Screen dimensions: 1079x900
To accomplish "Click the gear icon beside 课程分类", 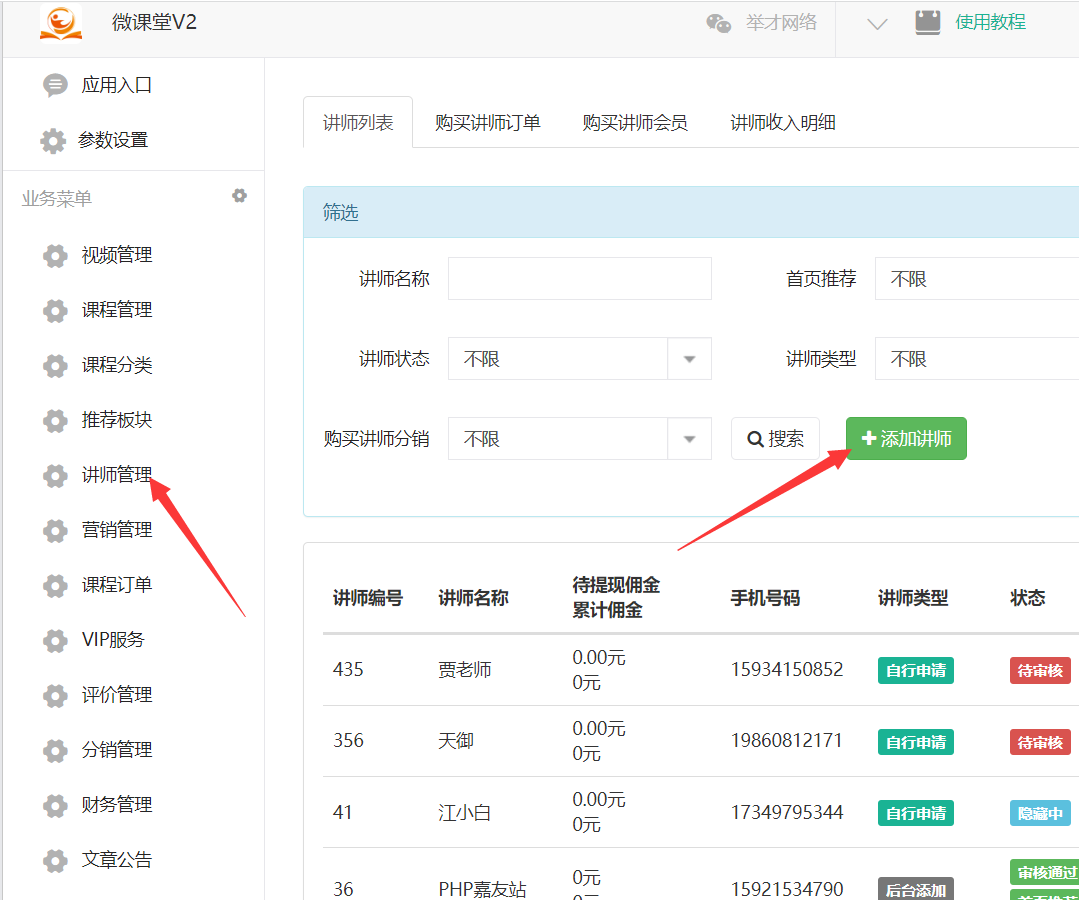I will click(55, 365).
